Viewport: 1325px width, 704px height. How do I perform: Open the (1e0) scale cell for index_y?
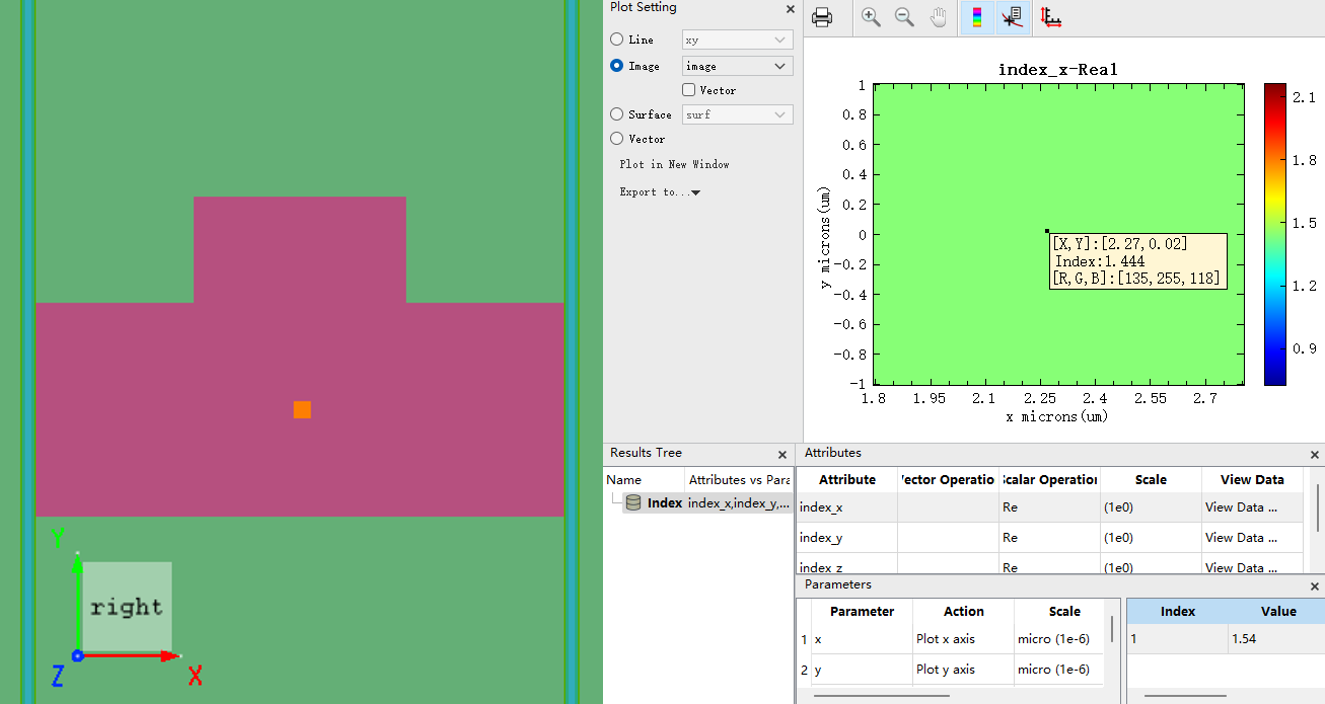pyautogui.click(x=1151, y=537)
